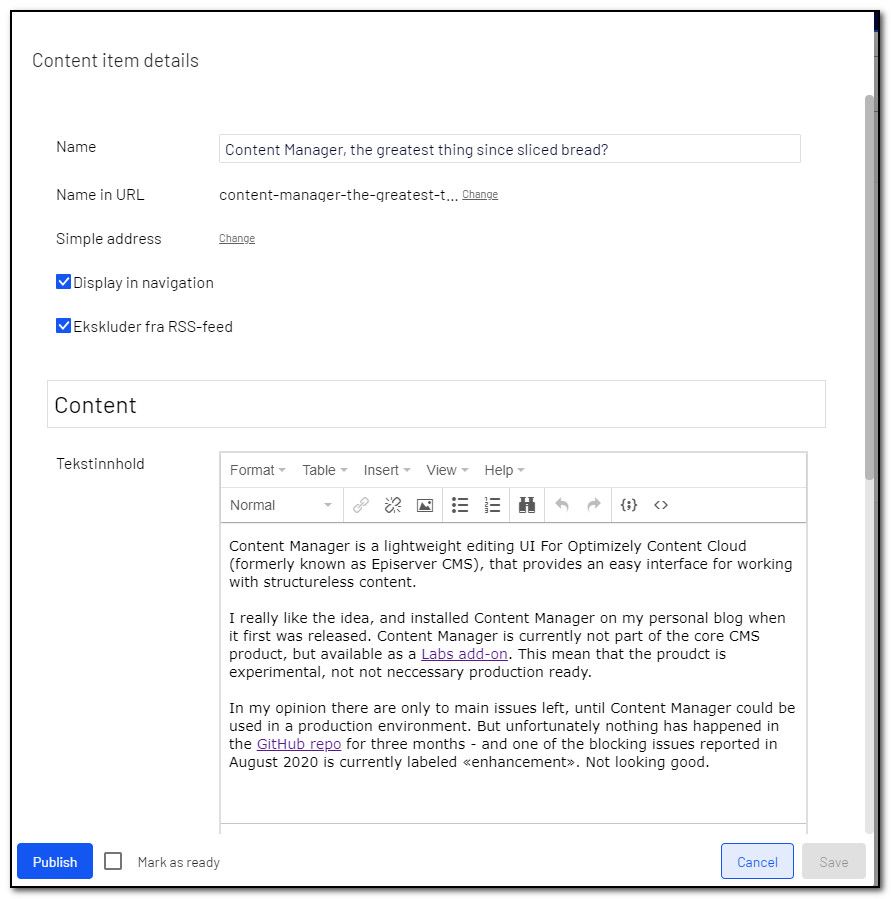
Task: Apply bullet list formatting
Action: (x=460, y=505)
